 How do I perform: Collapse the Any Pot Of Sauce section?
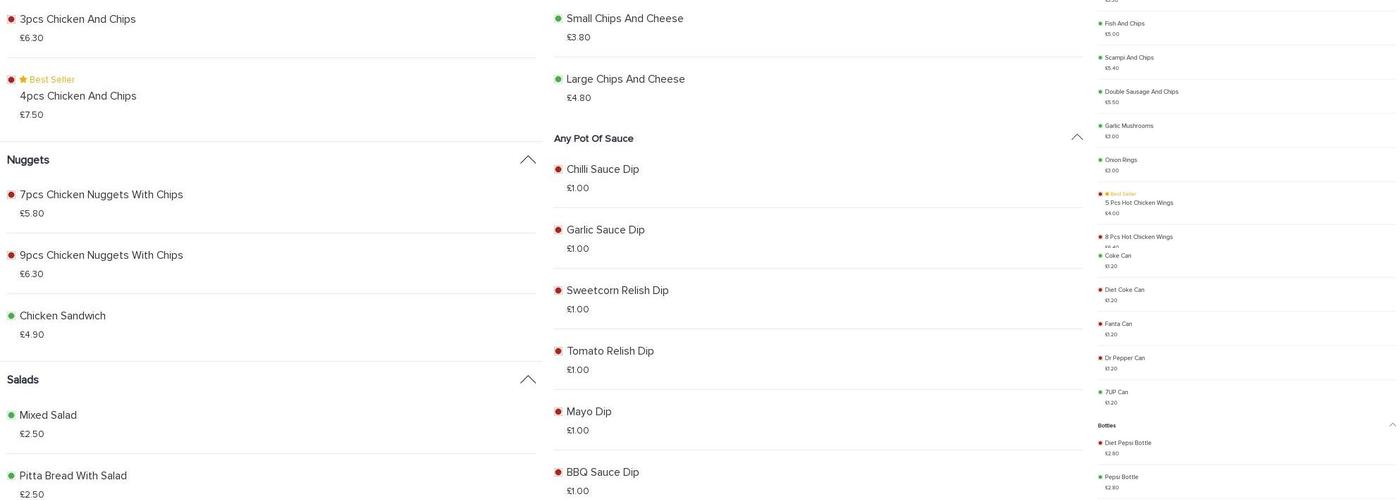[x=1077, y=138]
